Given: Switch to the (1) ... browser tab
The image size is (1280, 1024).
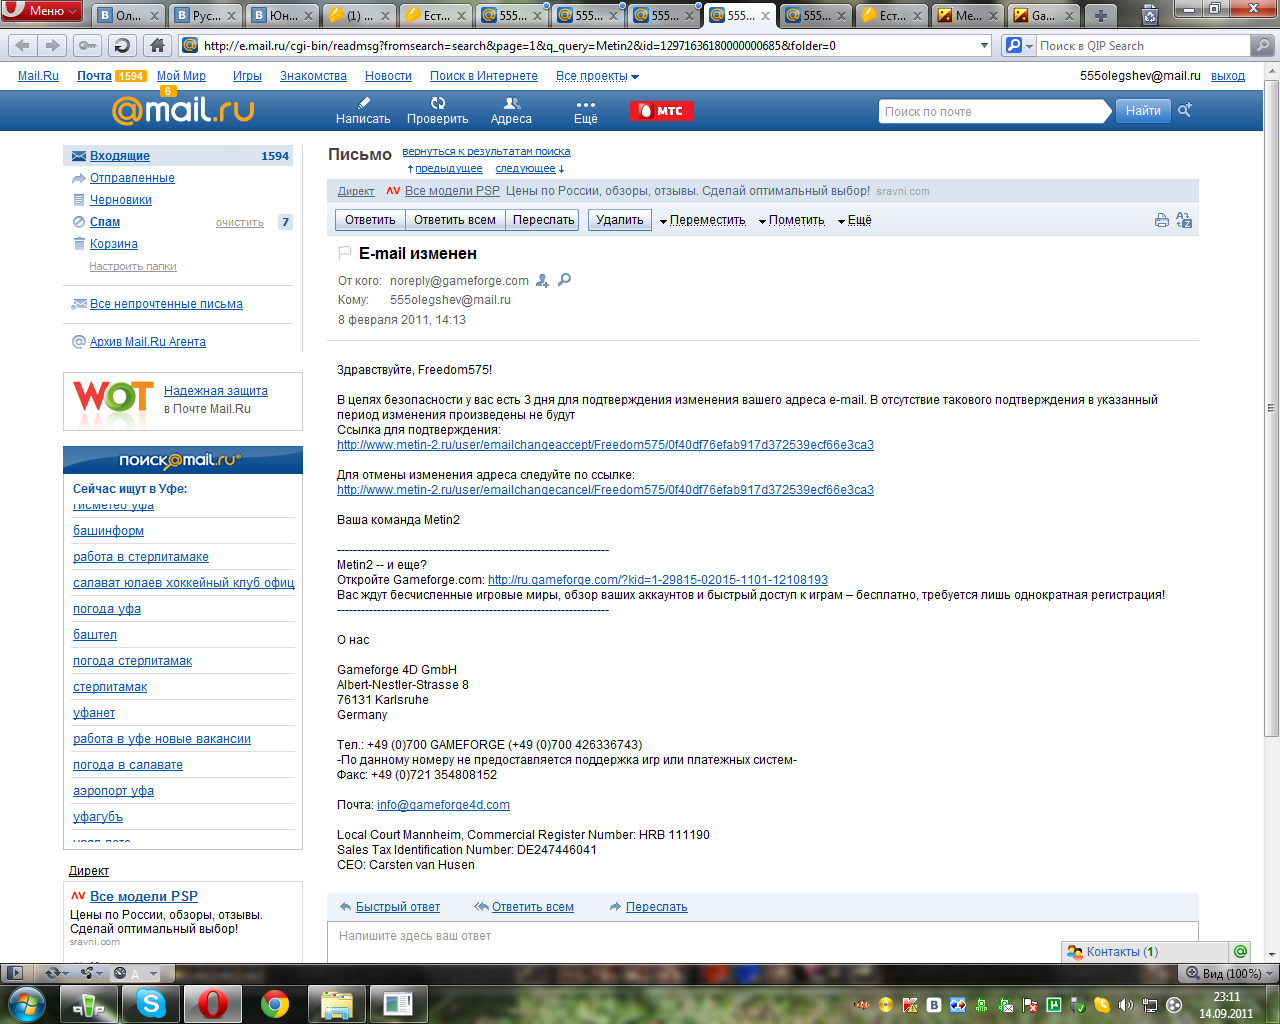Looking at the screenshot, I should click(359, 15).
